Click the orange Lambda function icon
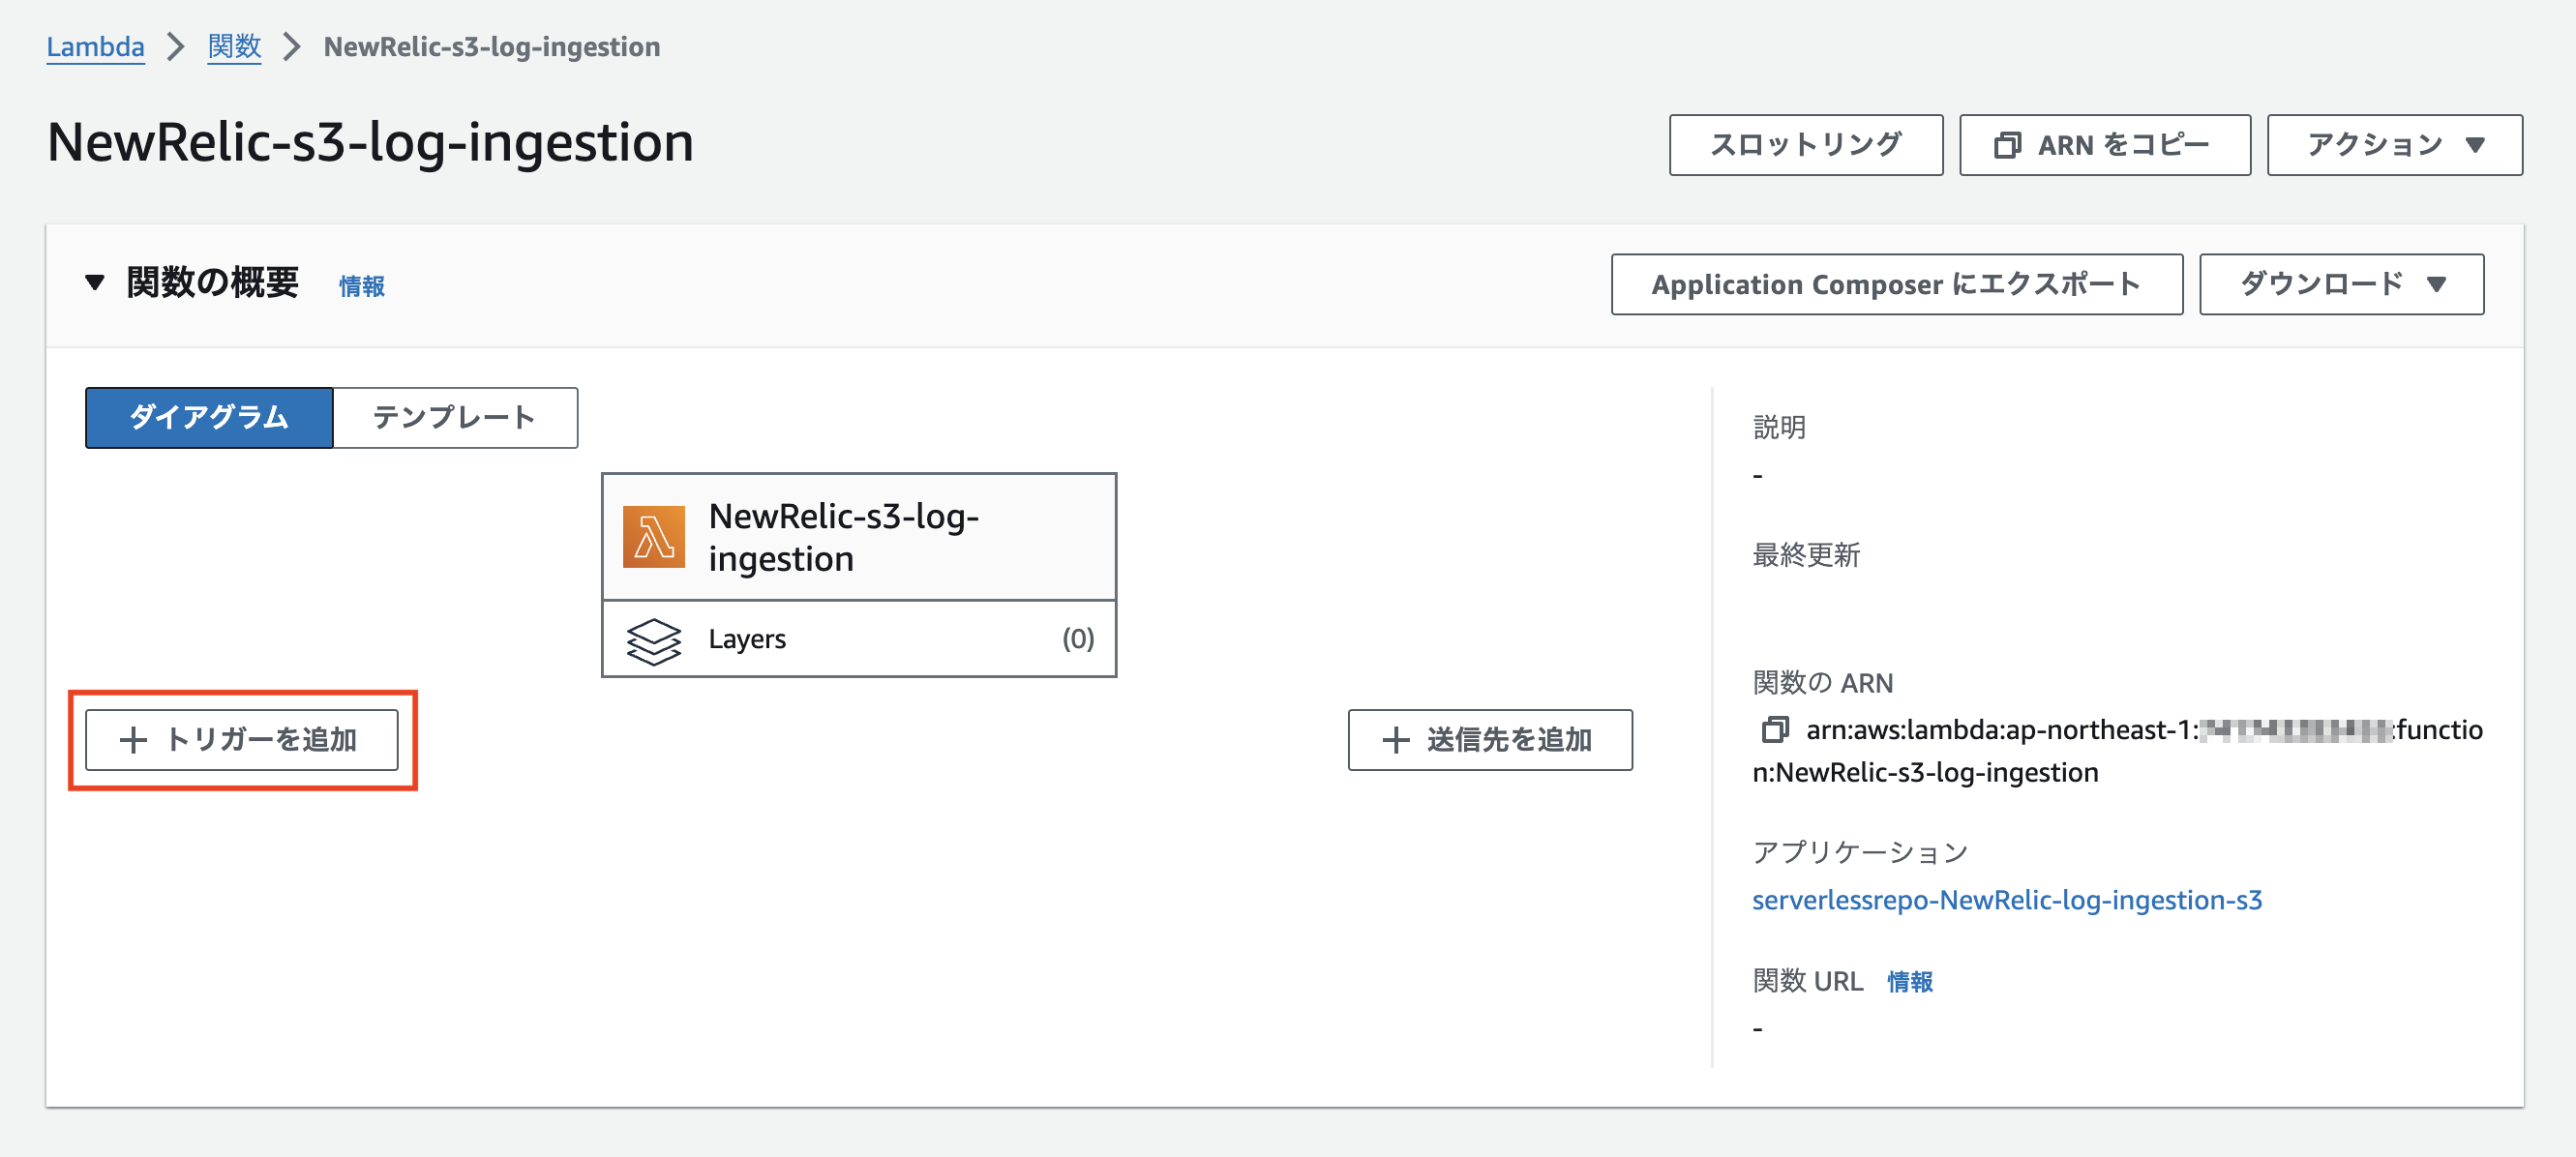 tap(653, 537)
